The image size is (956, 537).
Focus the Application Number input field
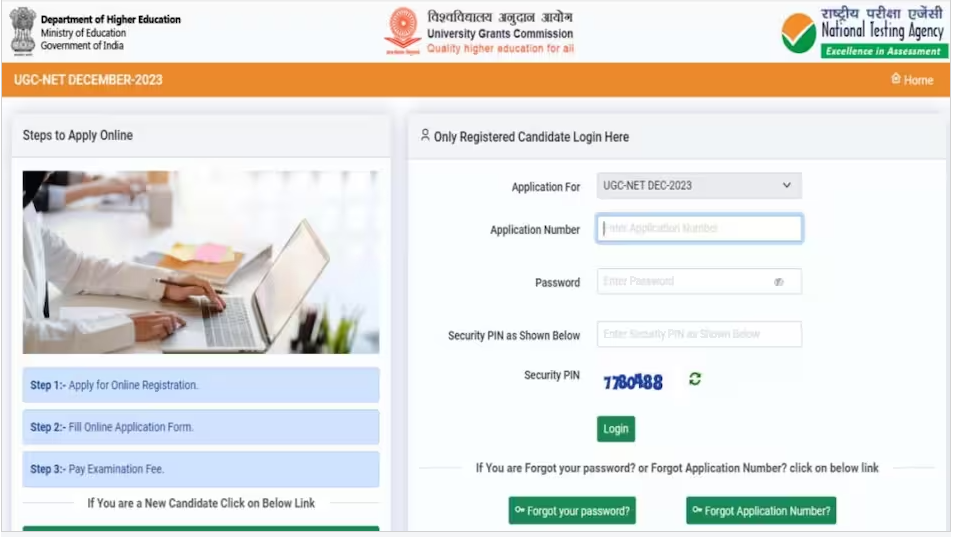pos(699,229)
